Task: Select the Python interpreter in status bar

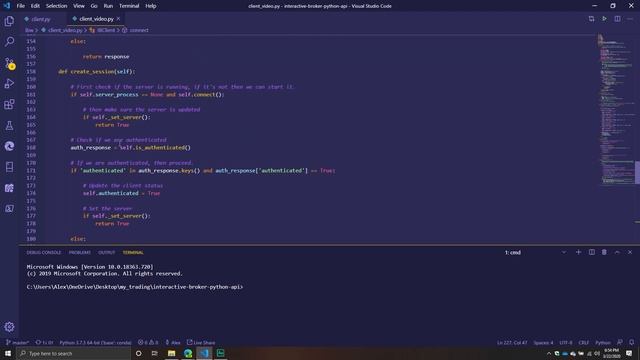Action: pyautogui.click(x=96, y=342)
